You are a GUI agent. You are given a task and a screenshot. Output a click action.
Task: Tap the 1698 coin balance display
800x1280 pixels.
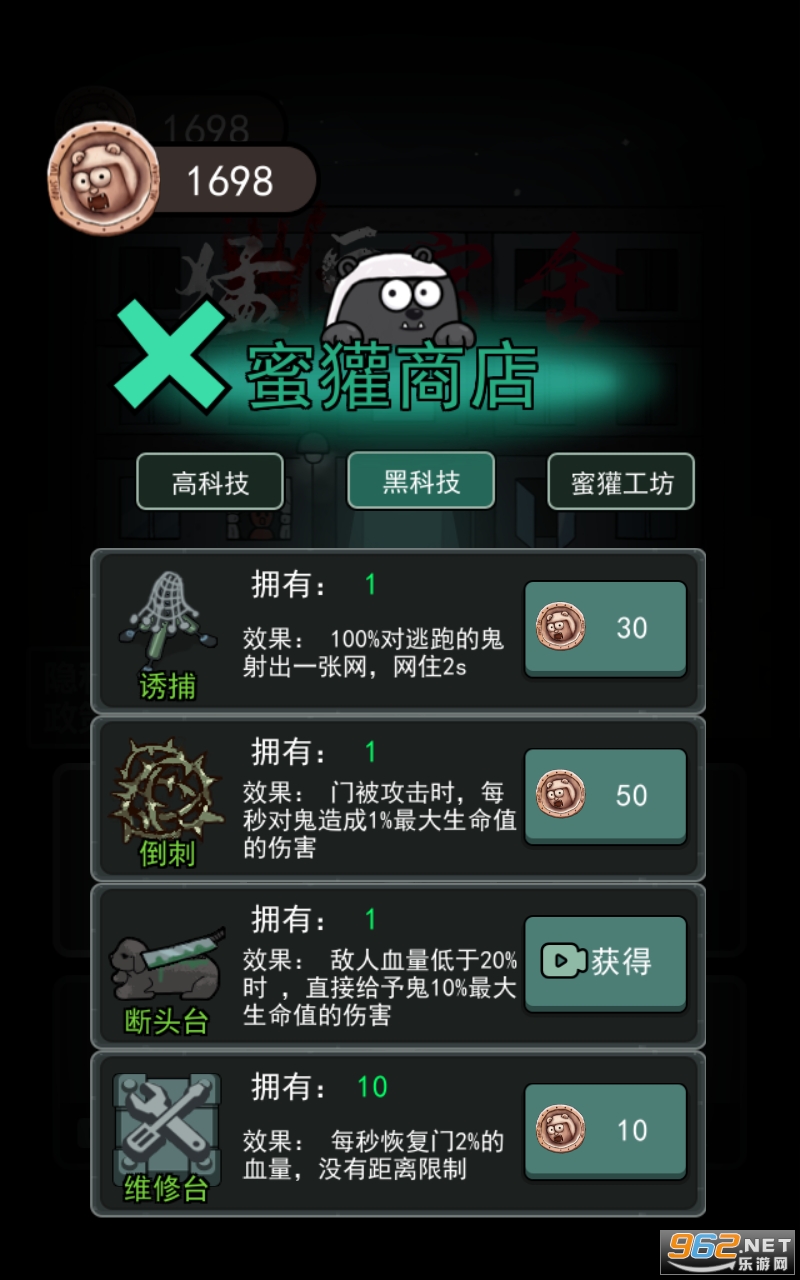(231, 181)
